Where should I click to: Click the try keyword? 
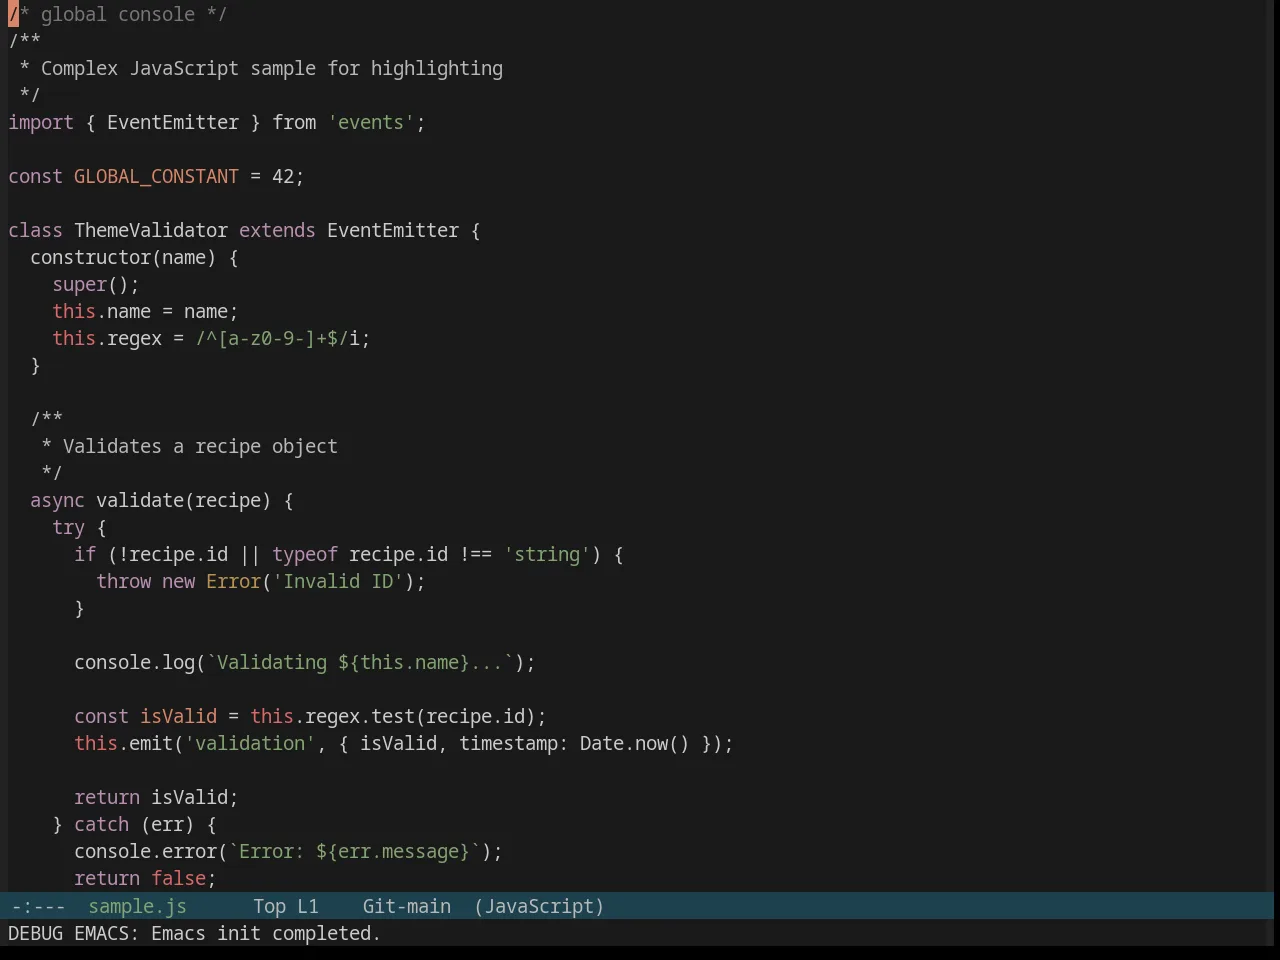(x=68, y=527)
